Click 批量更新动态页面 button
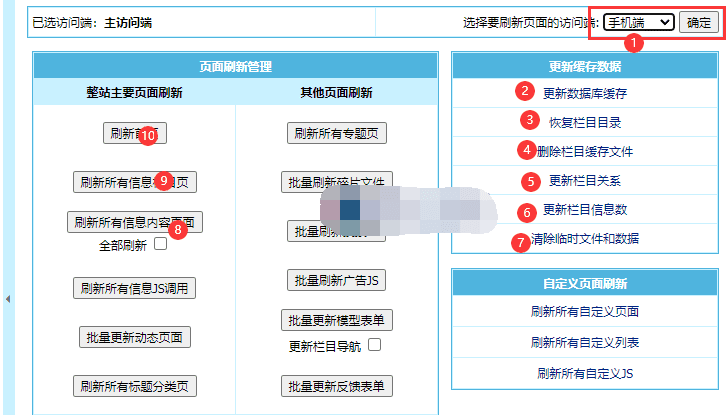 coord(135,337)
